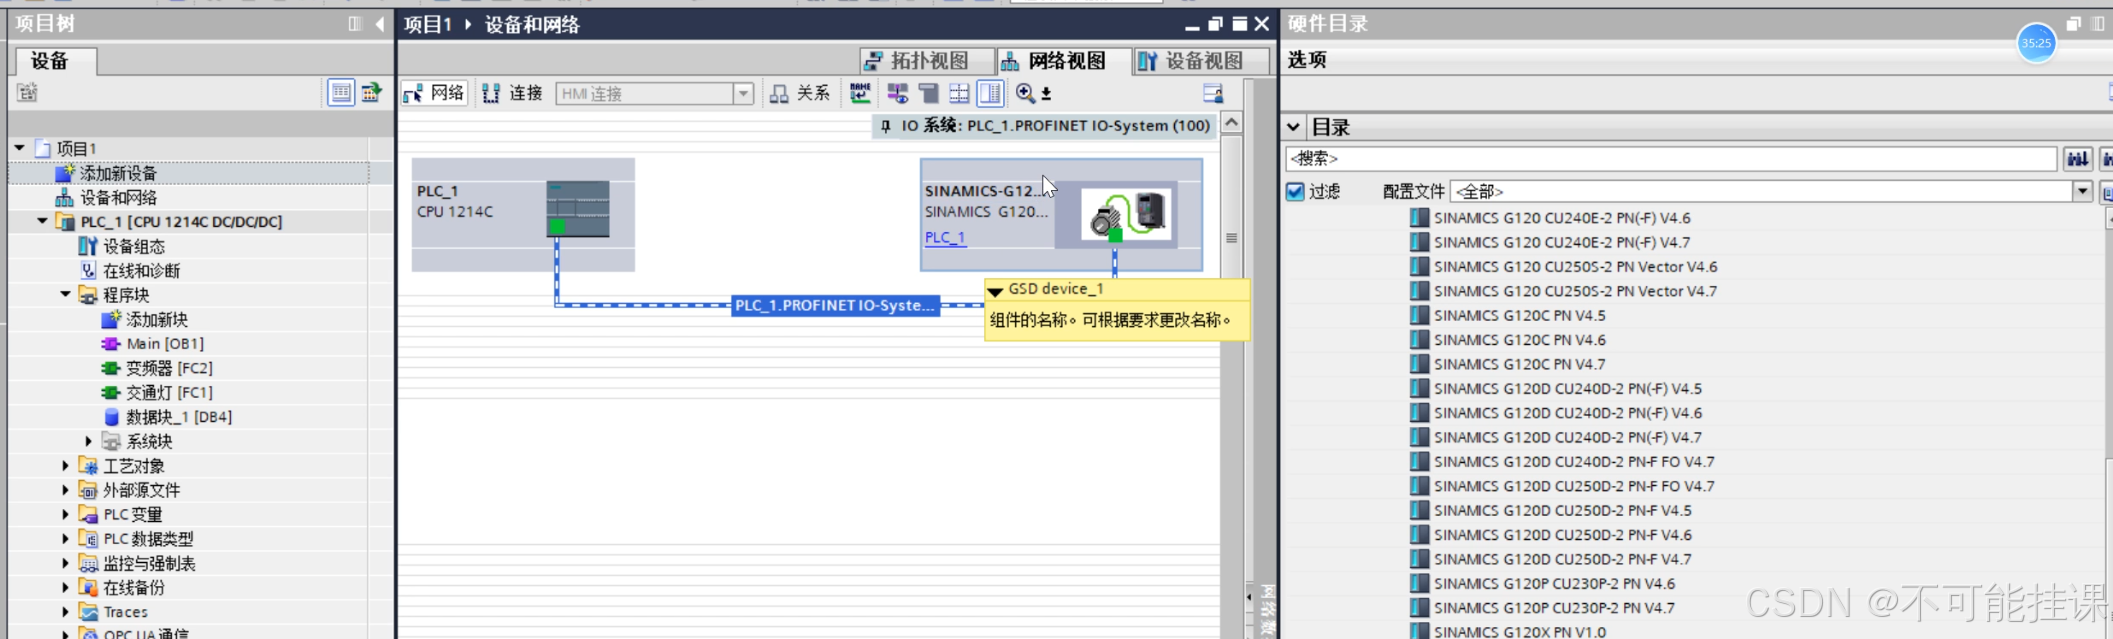Screen dimensions: 2113x639
Task: Collapse the GSD device_1 tooltip arrow
Action: (995, 290)
